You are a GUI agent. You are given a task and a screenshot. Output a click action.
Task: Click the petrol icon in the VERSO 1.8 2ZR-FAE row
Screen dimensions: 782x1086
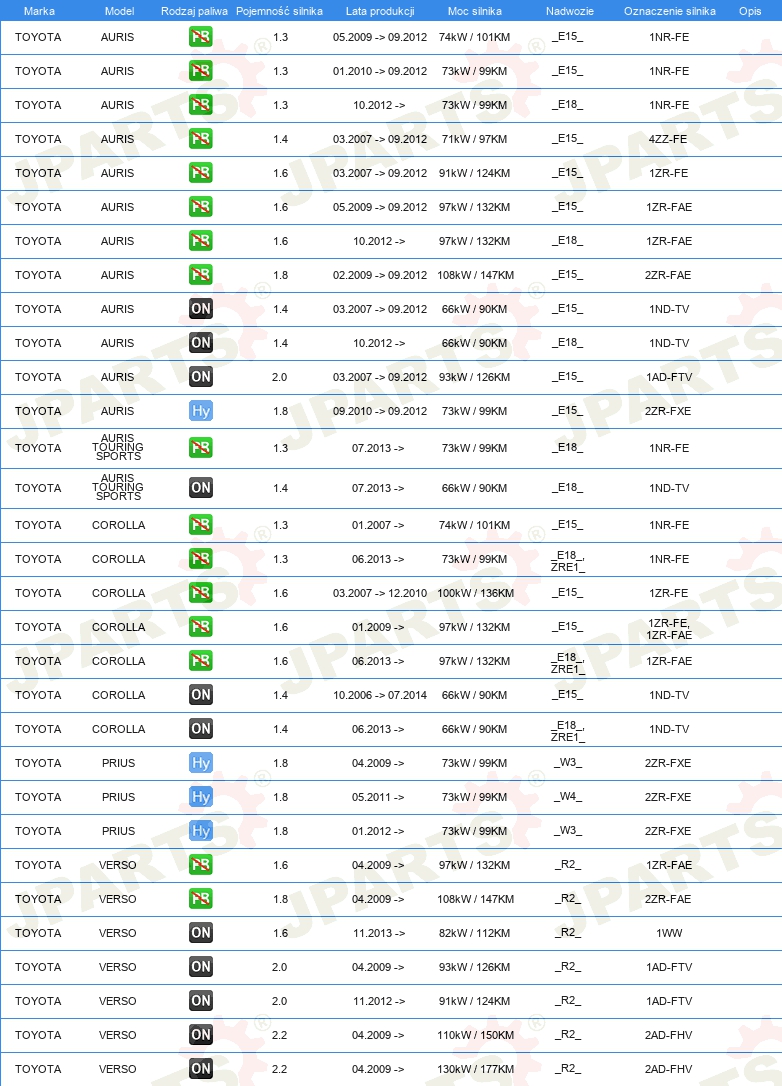(200, 898)
